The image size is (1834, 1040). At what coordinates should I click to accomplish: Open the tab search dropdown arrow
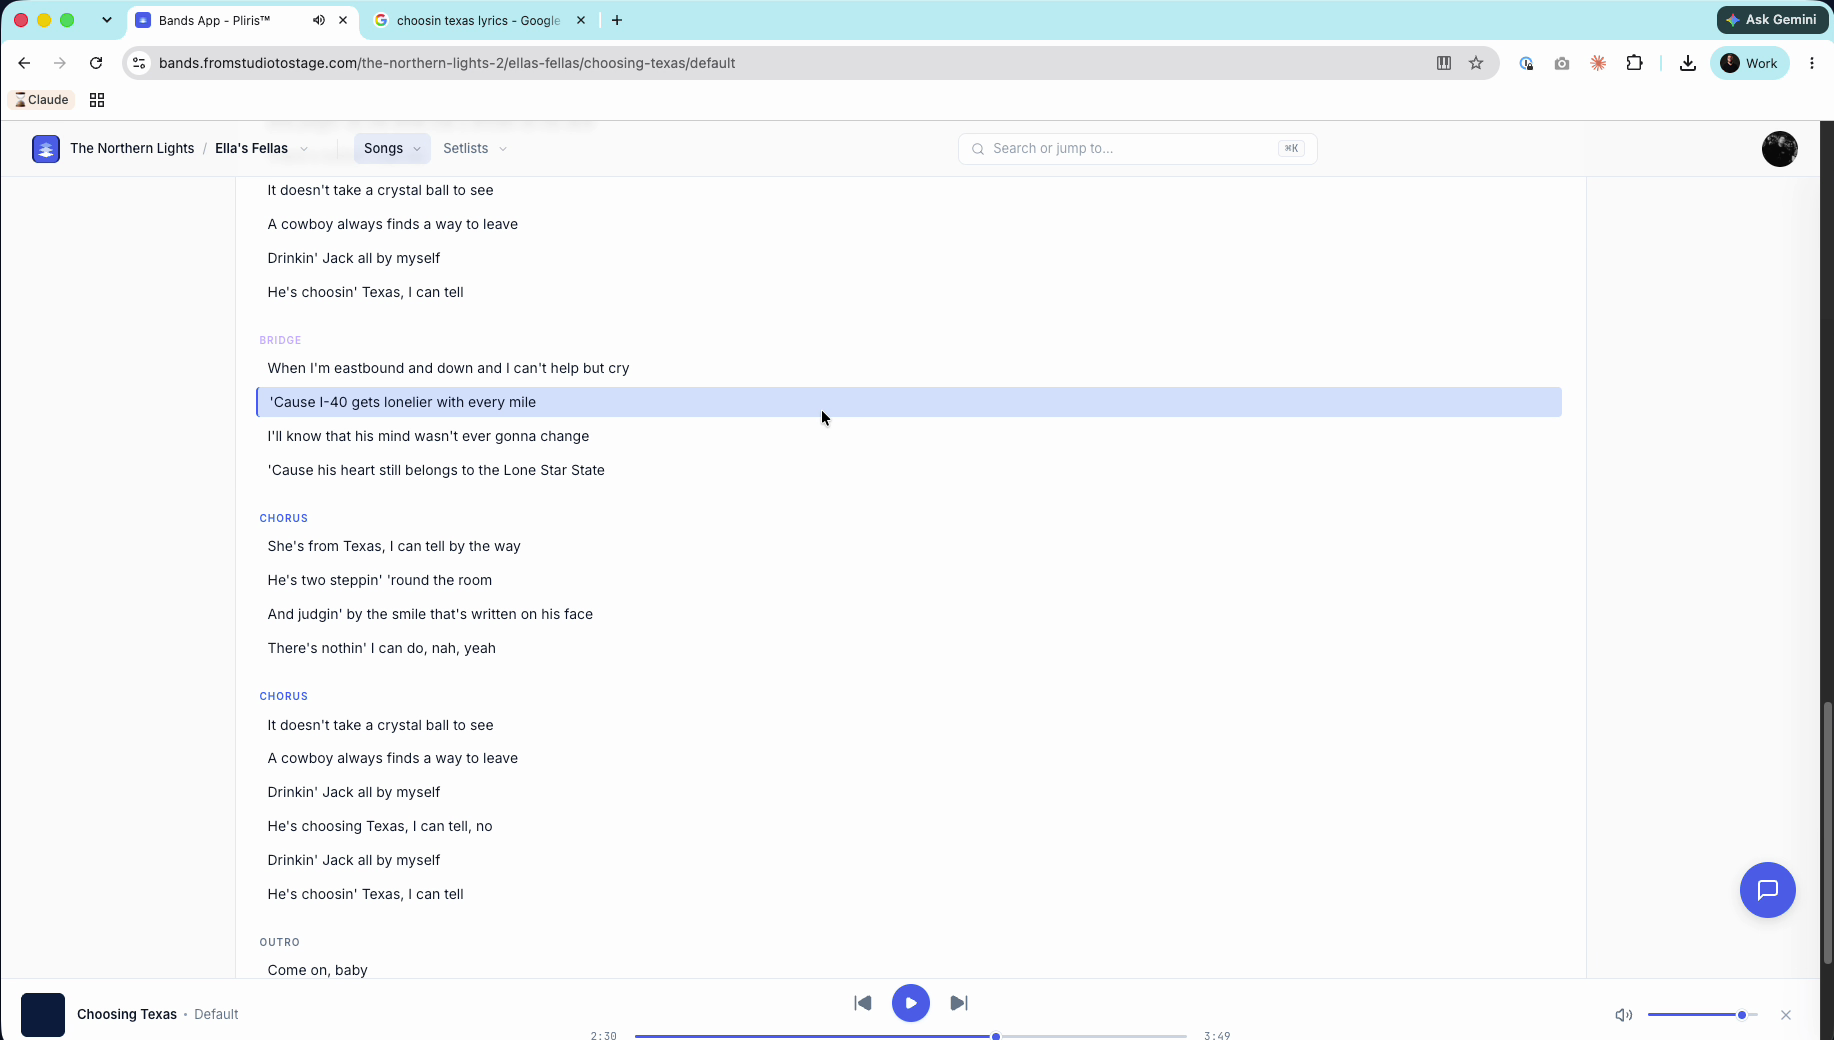pos(107,20)
